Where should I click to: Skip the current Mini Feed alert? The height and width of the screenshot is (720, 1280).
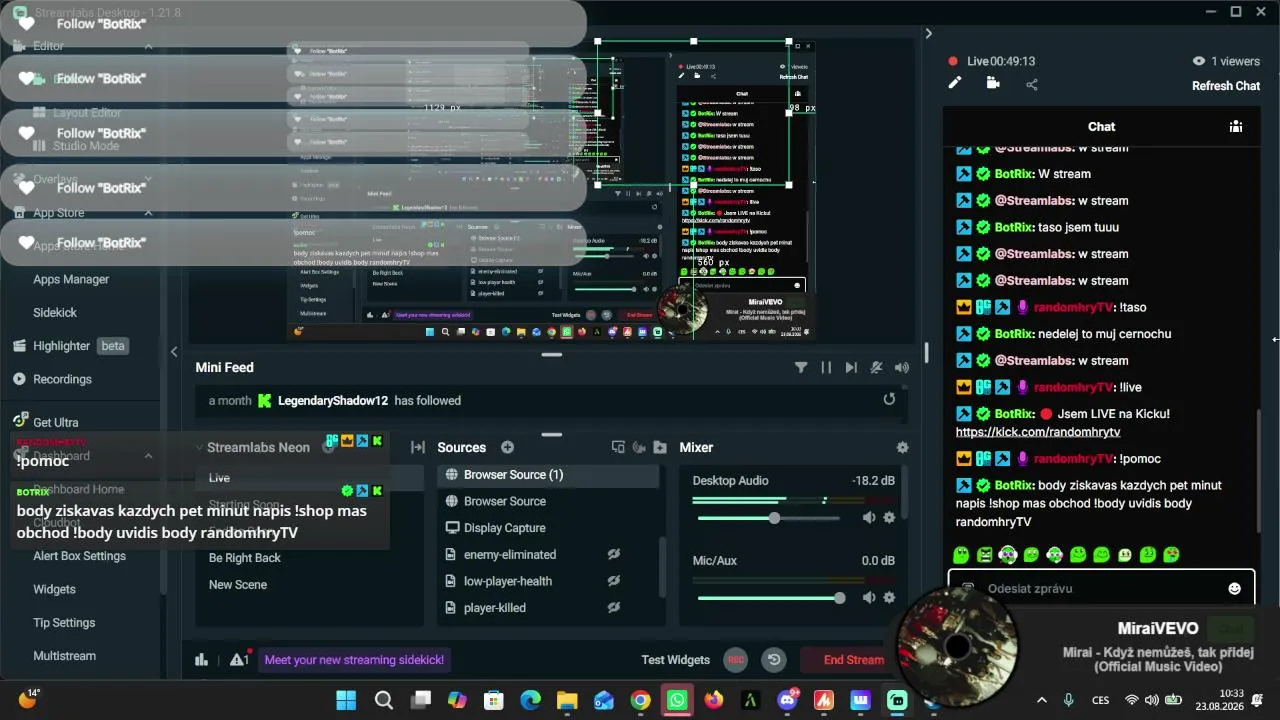point(851,367)
